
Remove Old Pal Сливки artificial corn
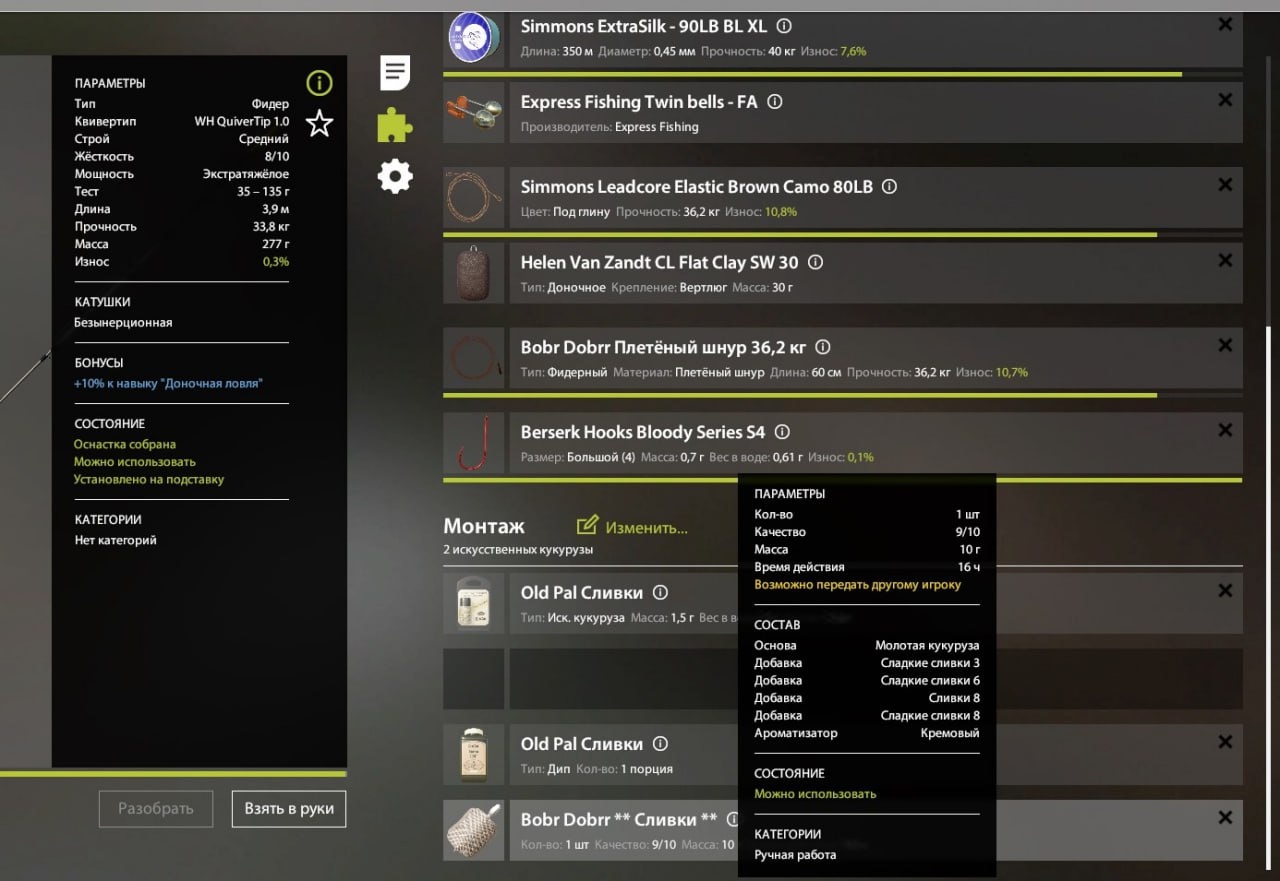[x=1225, y=591]
